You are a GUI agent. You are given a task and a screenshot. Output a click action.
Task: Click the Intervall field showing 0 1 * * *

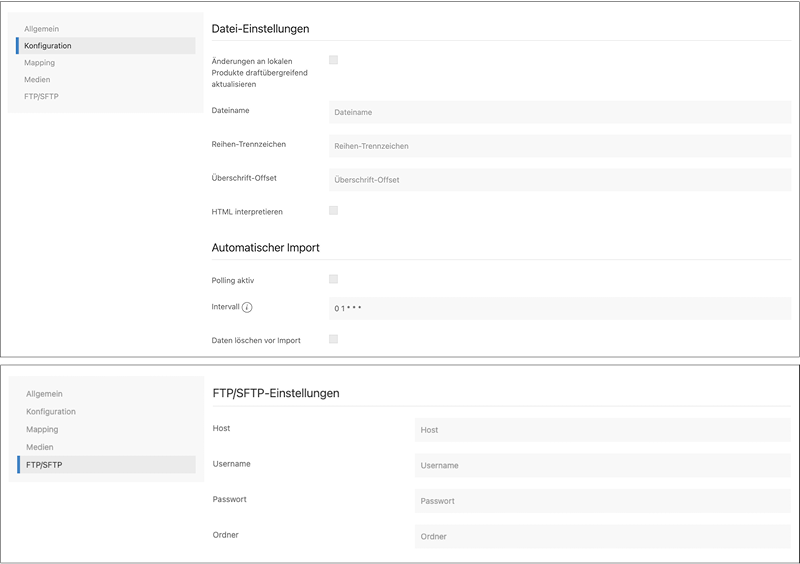(559, 308)
